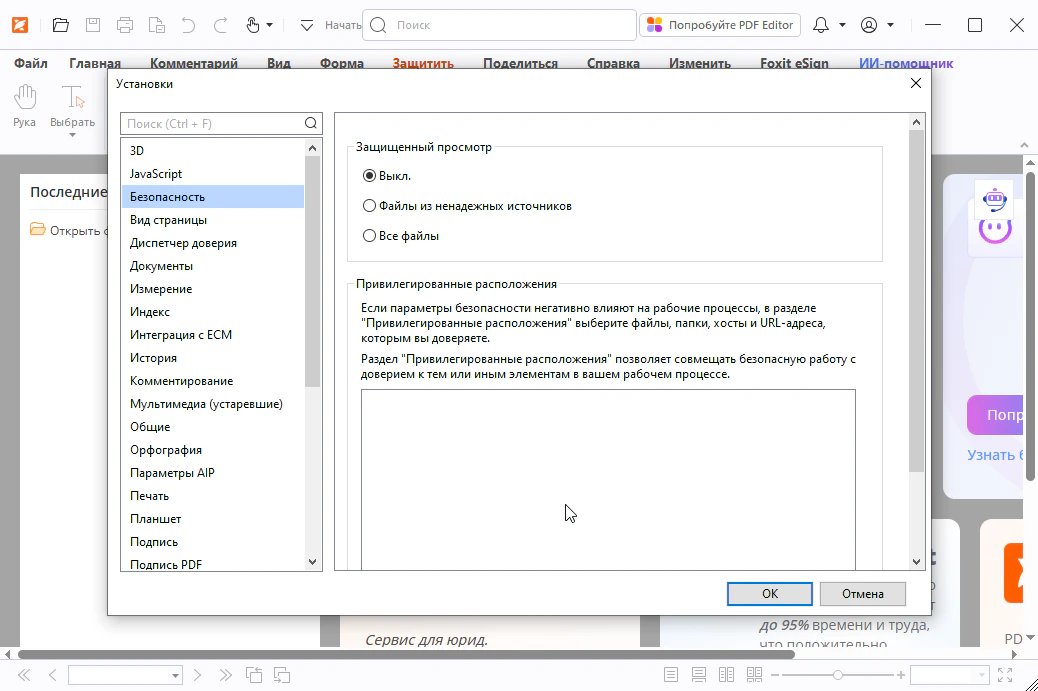Choose the Все файлы radio option
Image resolution: width=1038 pixels, height=691 pixels.
click(x=369, y=236)
